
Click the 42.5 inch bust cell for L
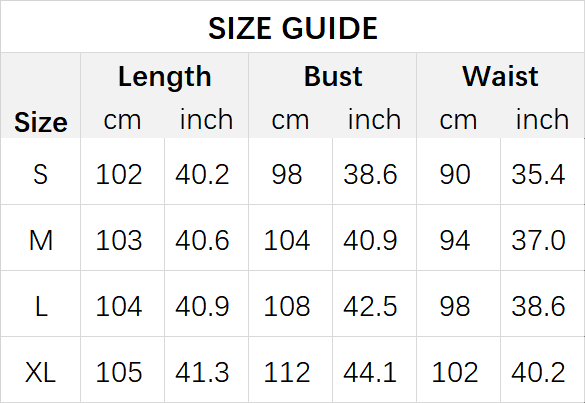click(370, 306)
